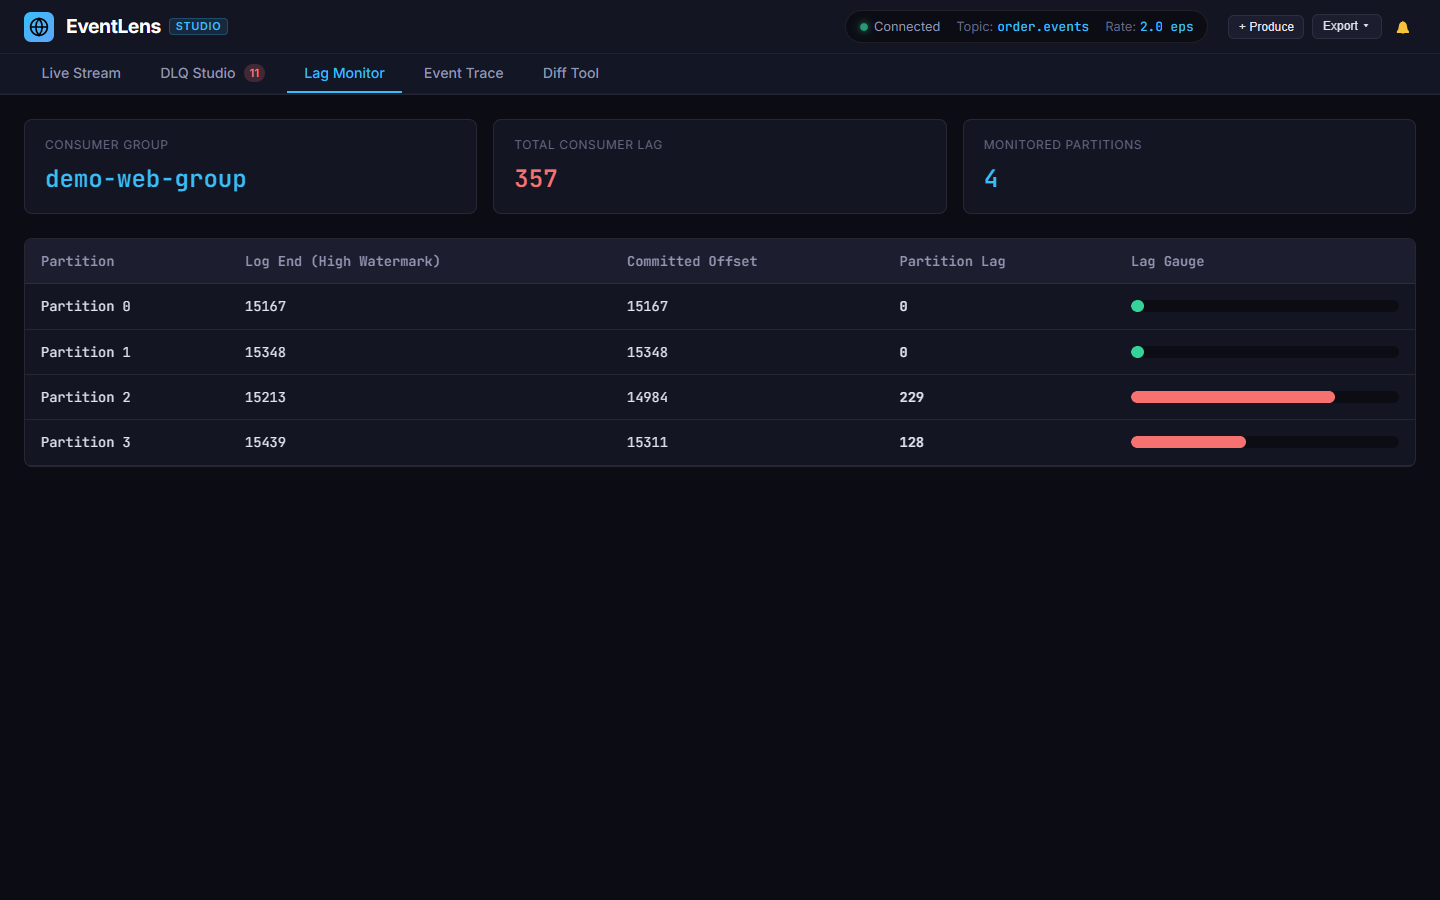Select the Partition 2 row label
The height and width of the screenshot is (900, 1440).
(86, 397)
